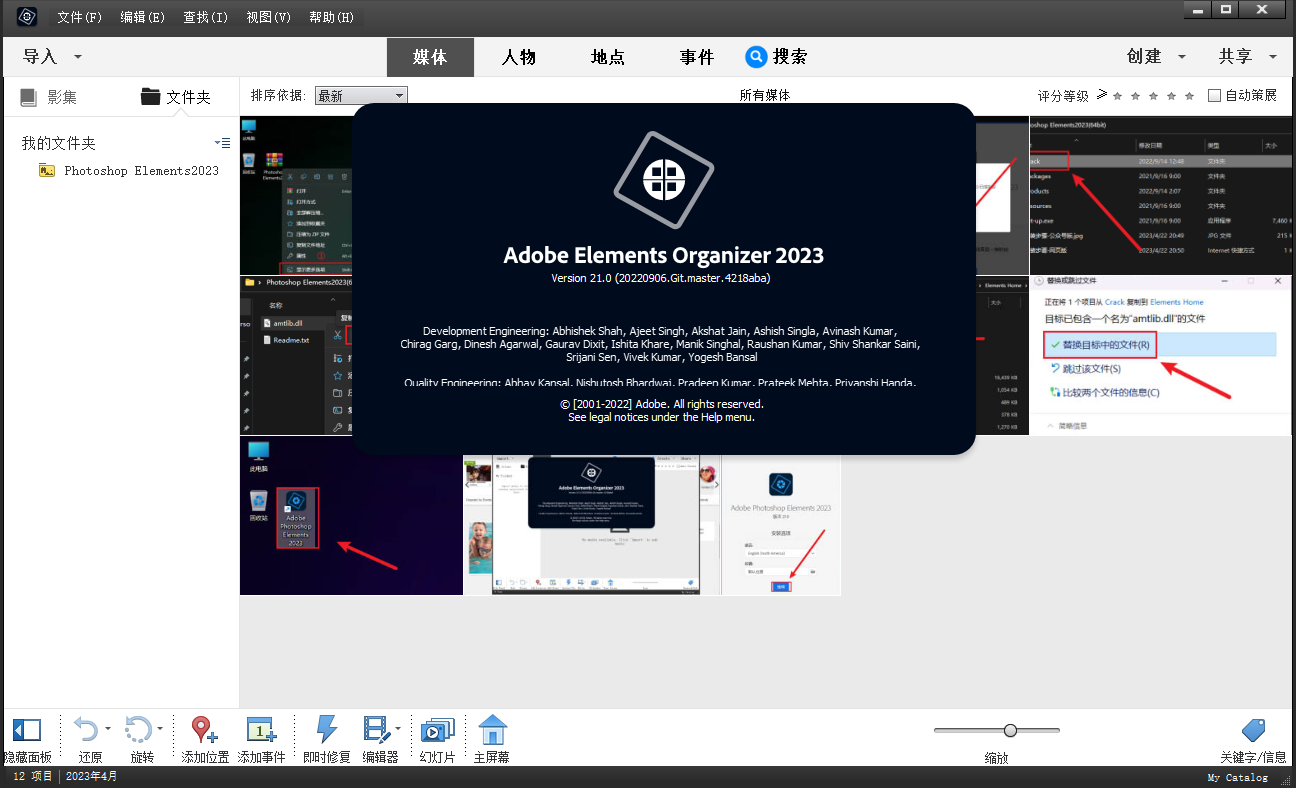Click the 还原 undo icon
1296x788 pixels.
tap(87, 730)
